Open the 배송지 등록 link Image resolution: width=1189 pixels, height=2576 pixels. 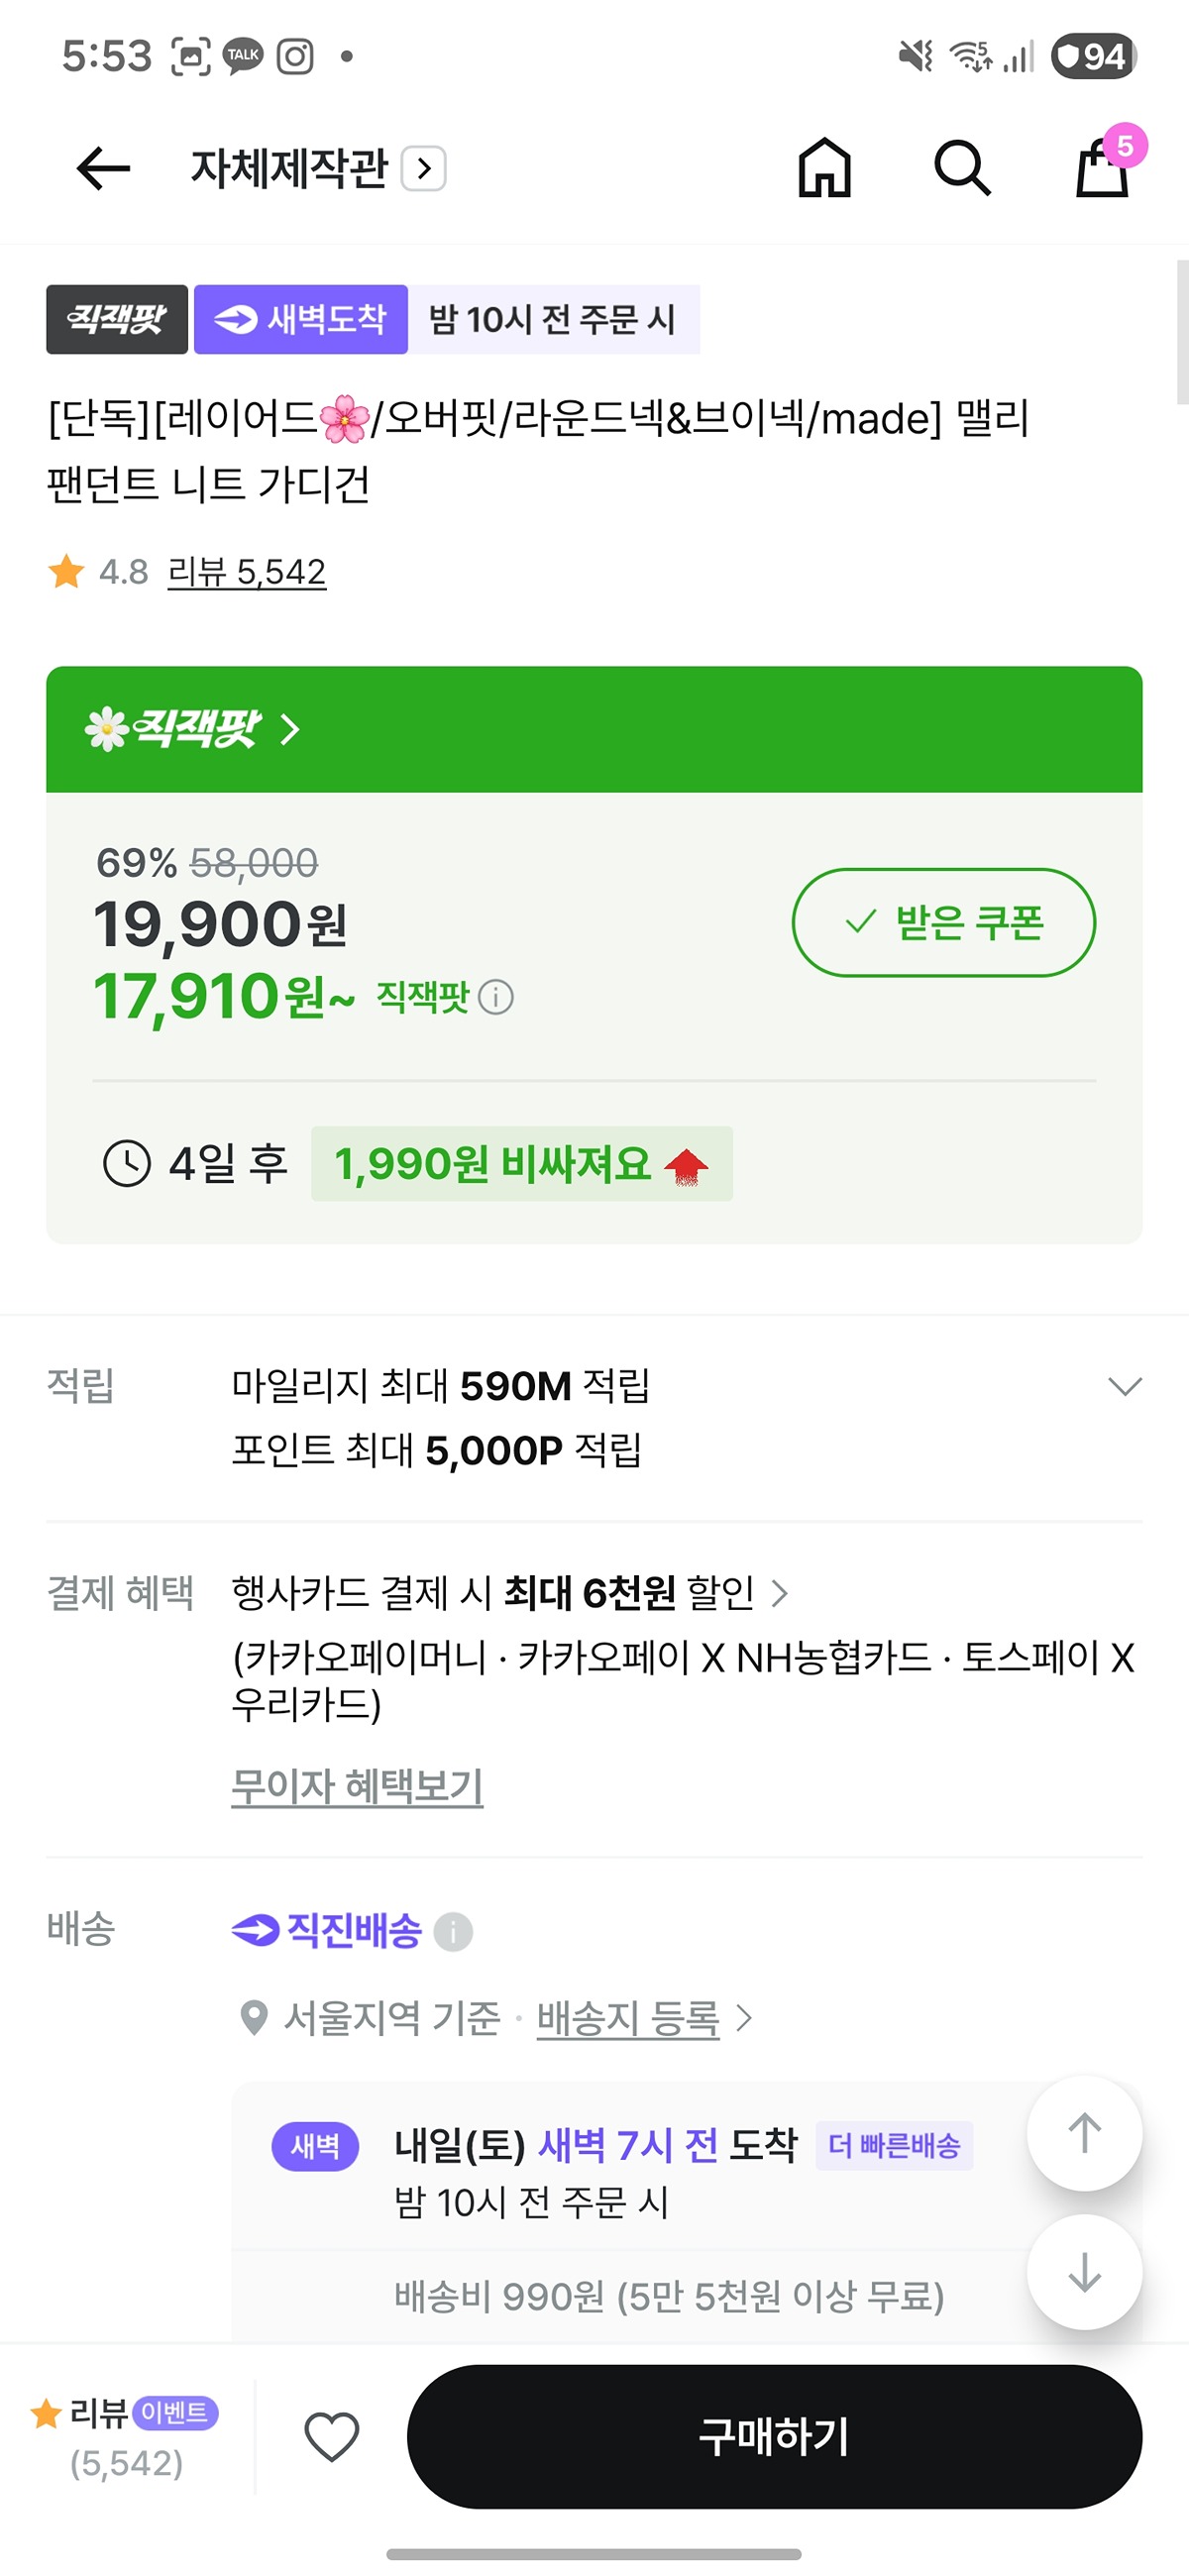tap(629, 2018)
